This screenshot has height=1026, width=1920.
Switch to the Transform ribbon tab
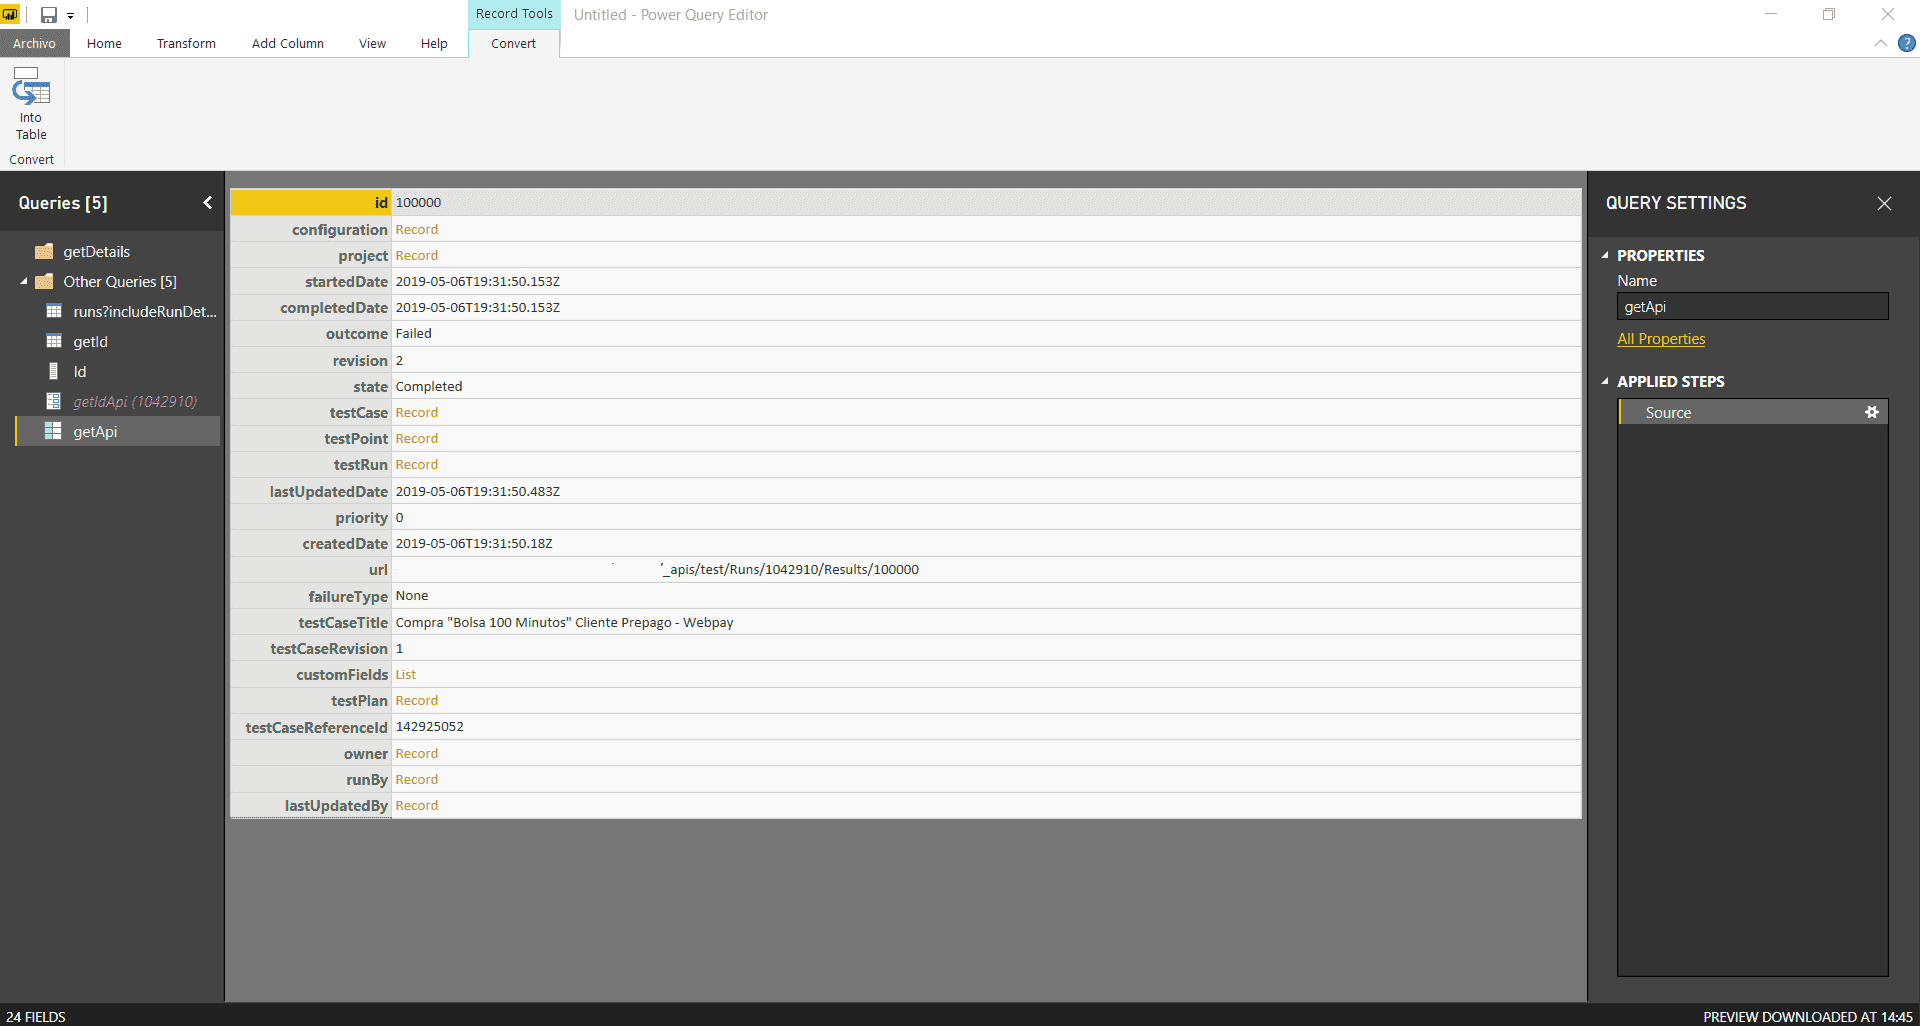click(x=186, y=43)
